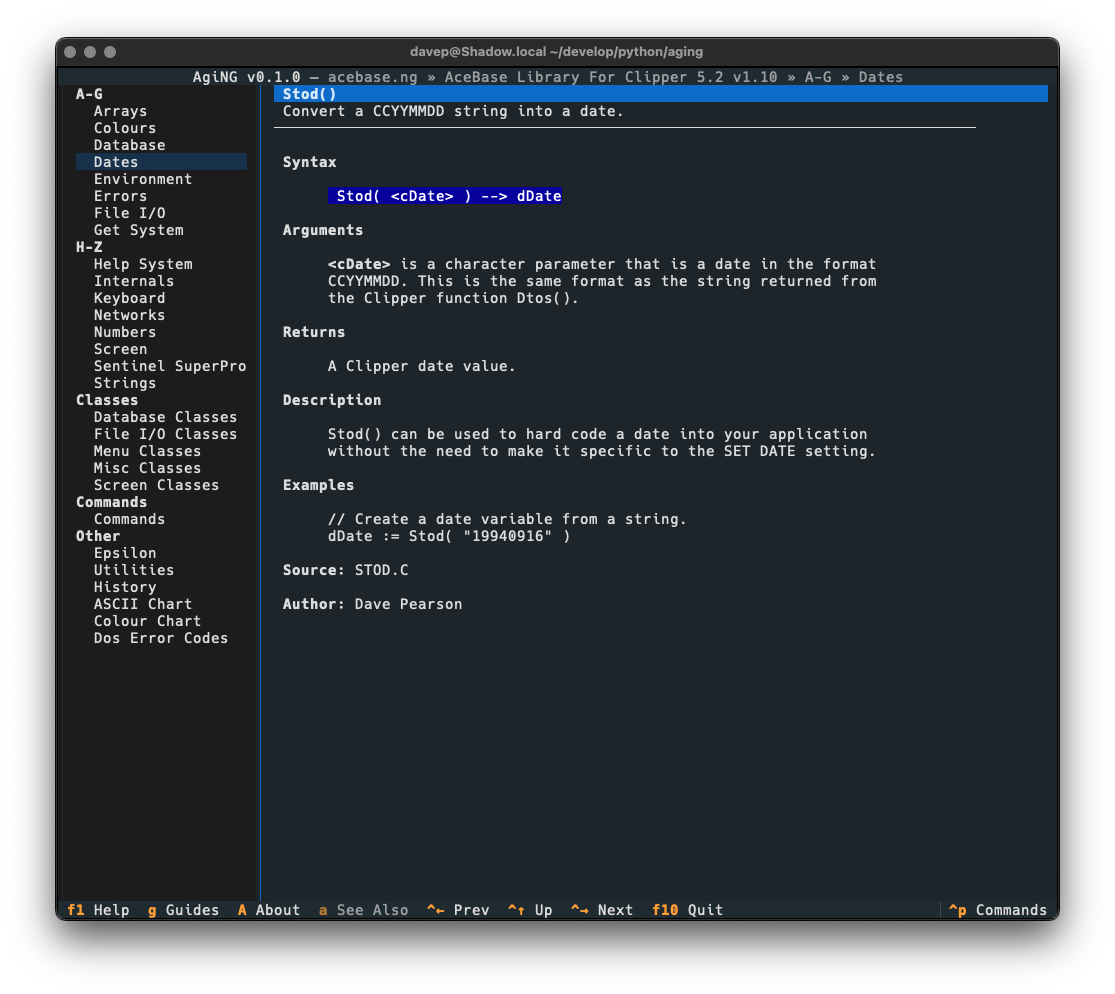
Task: Open the Strings entry
Action: pyautogui.click(x=124, y=383)
